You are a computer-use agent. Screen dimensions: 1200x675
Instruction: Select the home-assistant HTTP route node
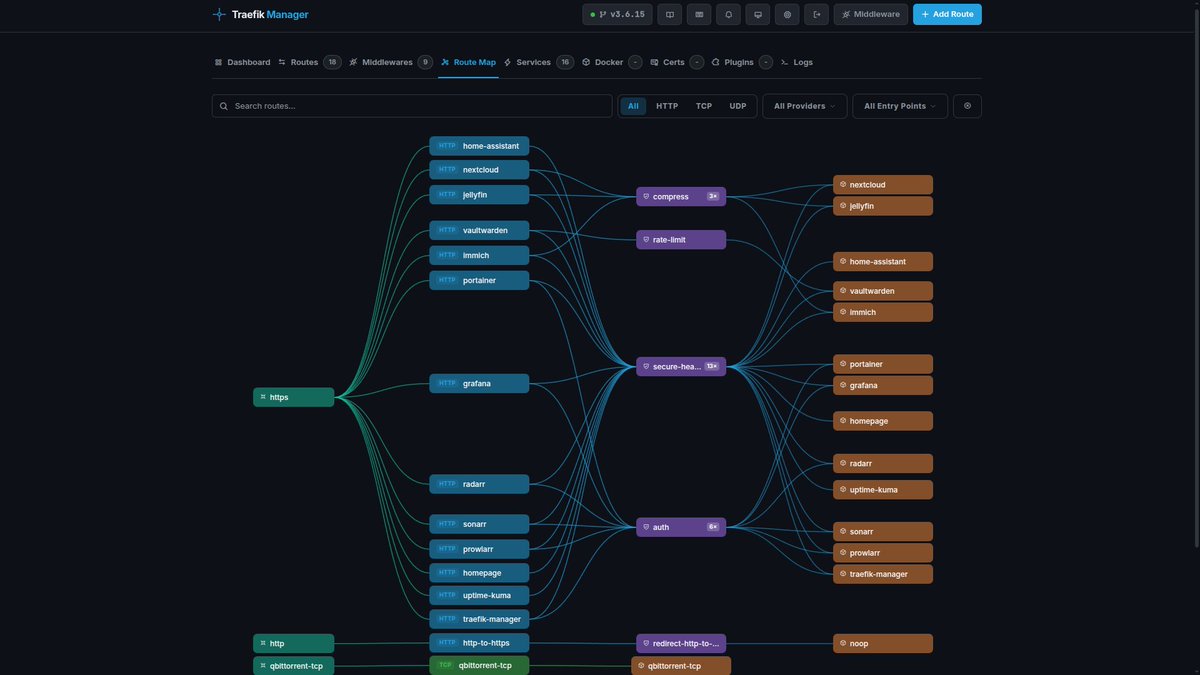[479, 146]
